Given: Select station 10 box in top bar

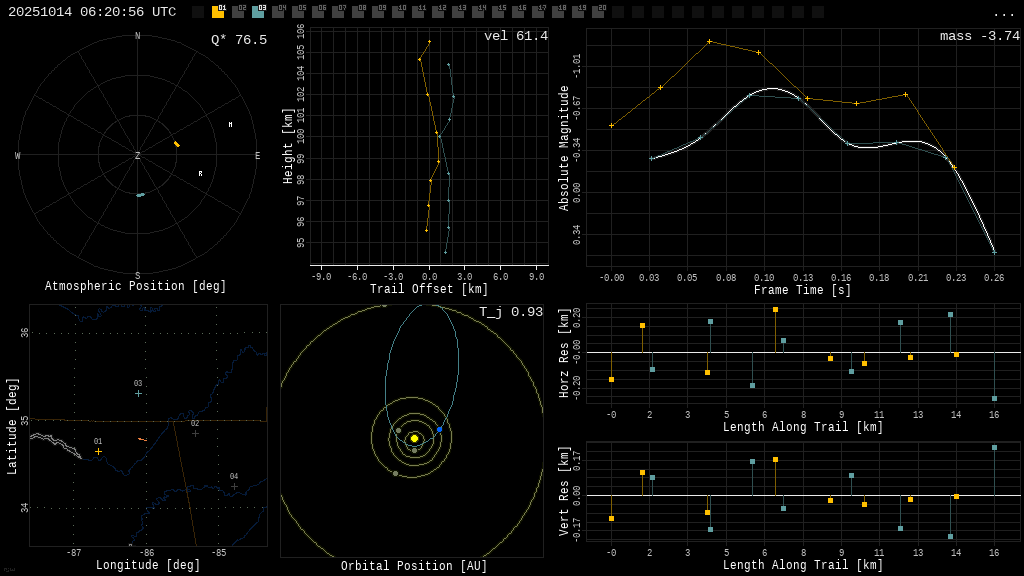Looking at the screenshot, I should pos(398,12).
